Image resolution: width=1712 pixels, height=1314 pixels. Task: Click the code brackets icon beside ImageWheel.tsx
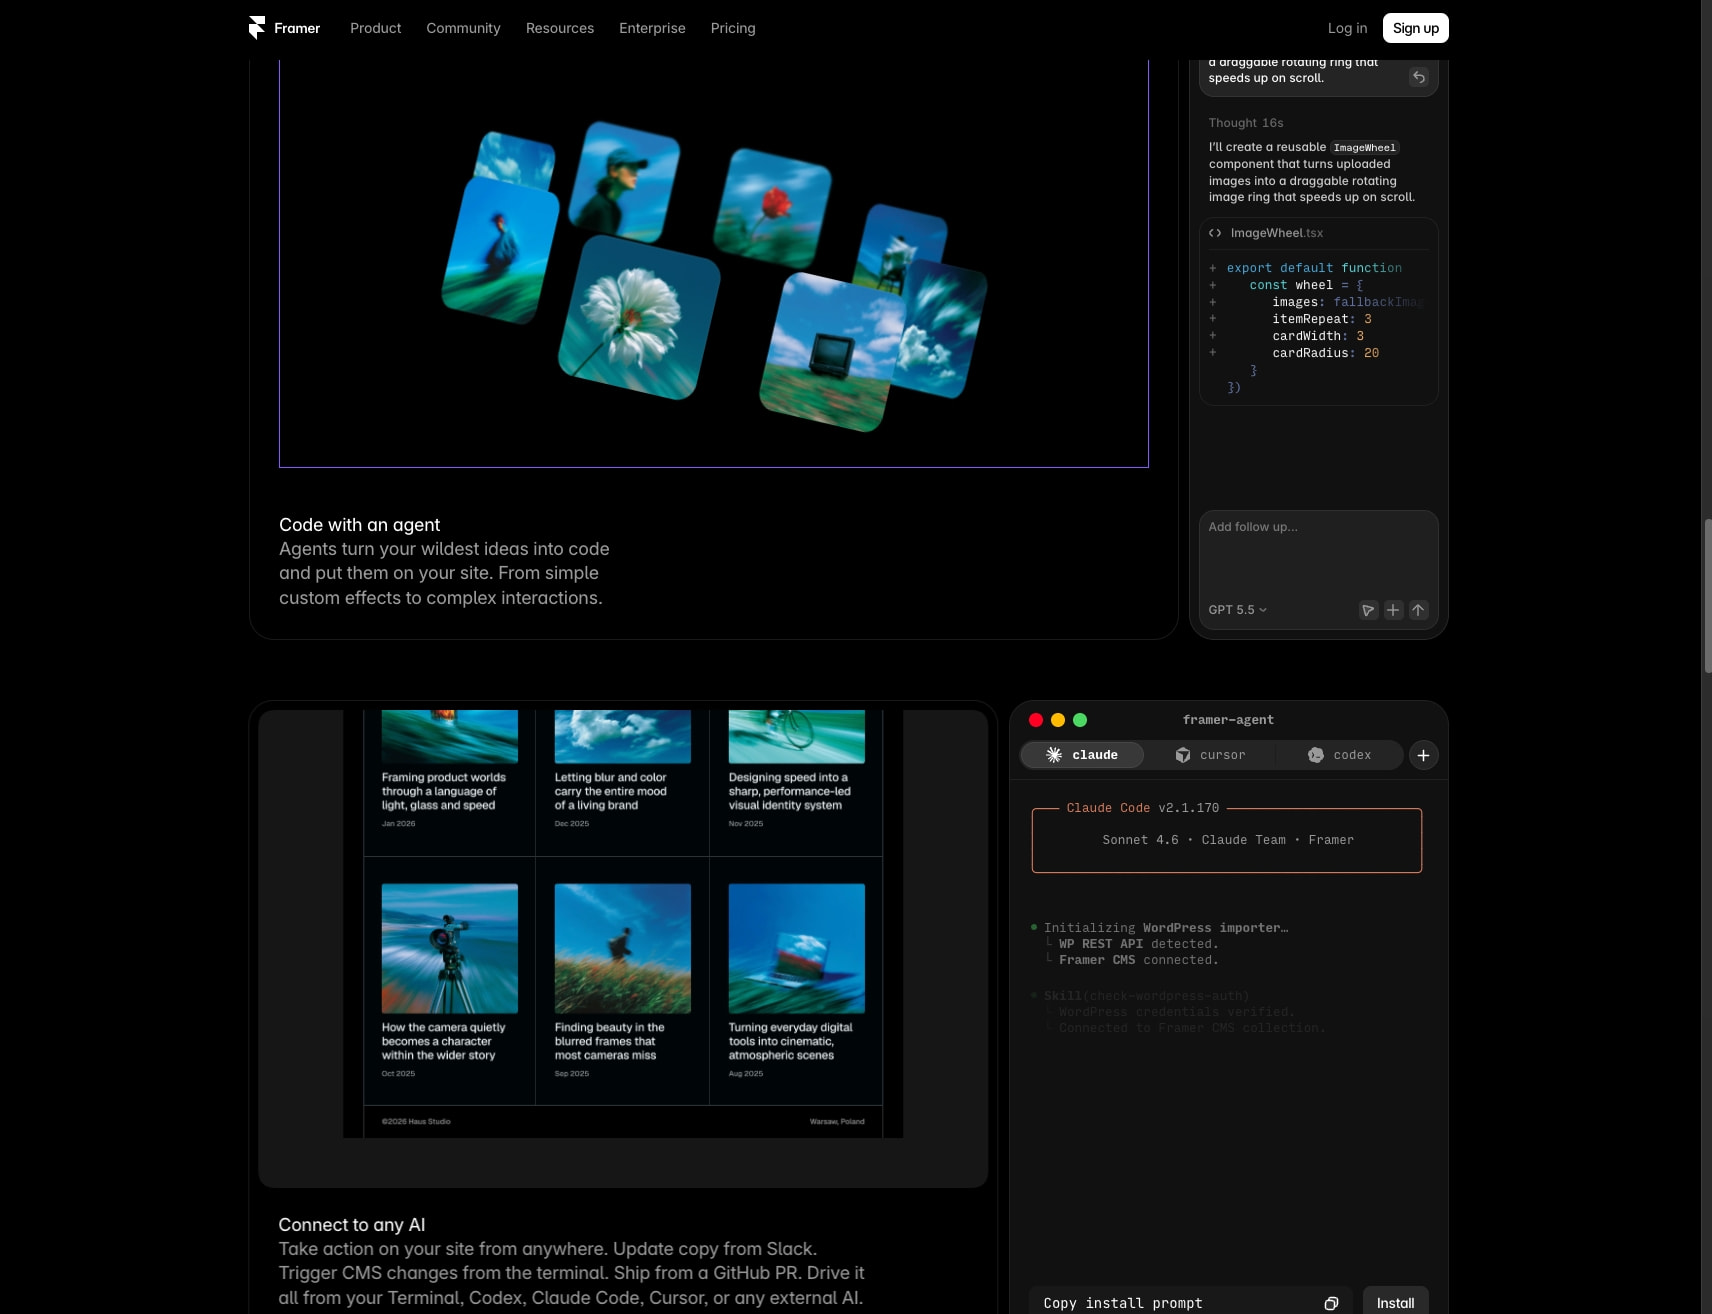click(x=1215, y=233)
